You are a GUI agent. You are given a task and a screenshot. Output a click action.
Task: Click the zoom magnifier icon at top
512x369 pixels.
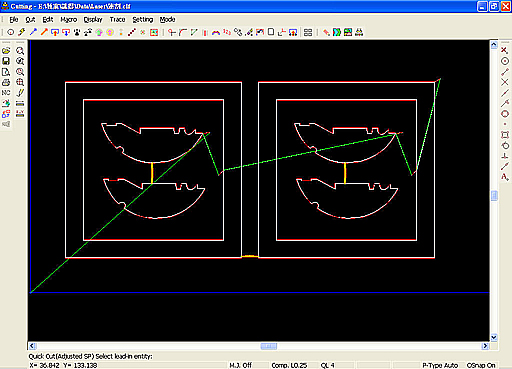click(20, 51)
